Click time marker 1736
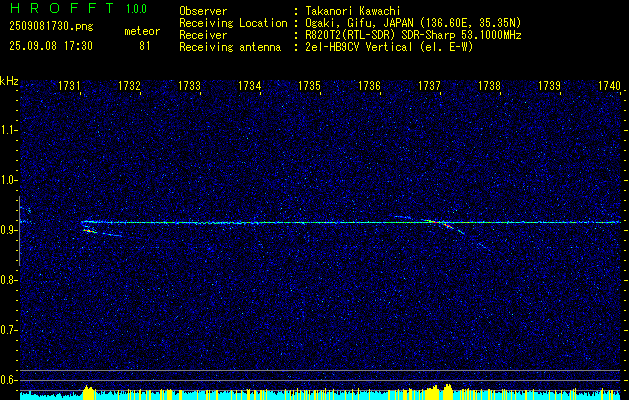This screenshot has width=629, height=400. [369, 86]
